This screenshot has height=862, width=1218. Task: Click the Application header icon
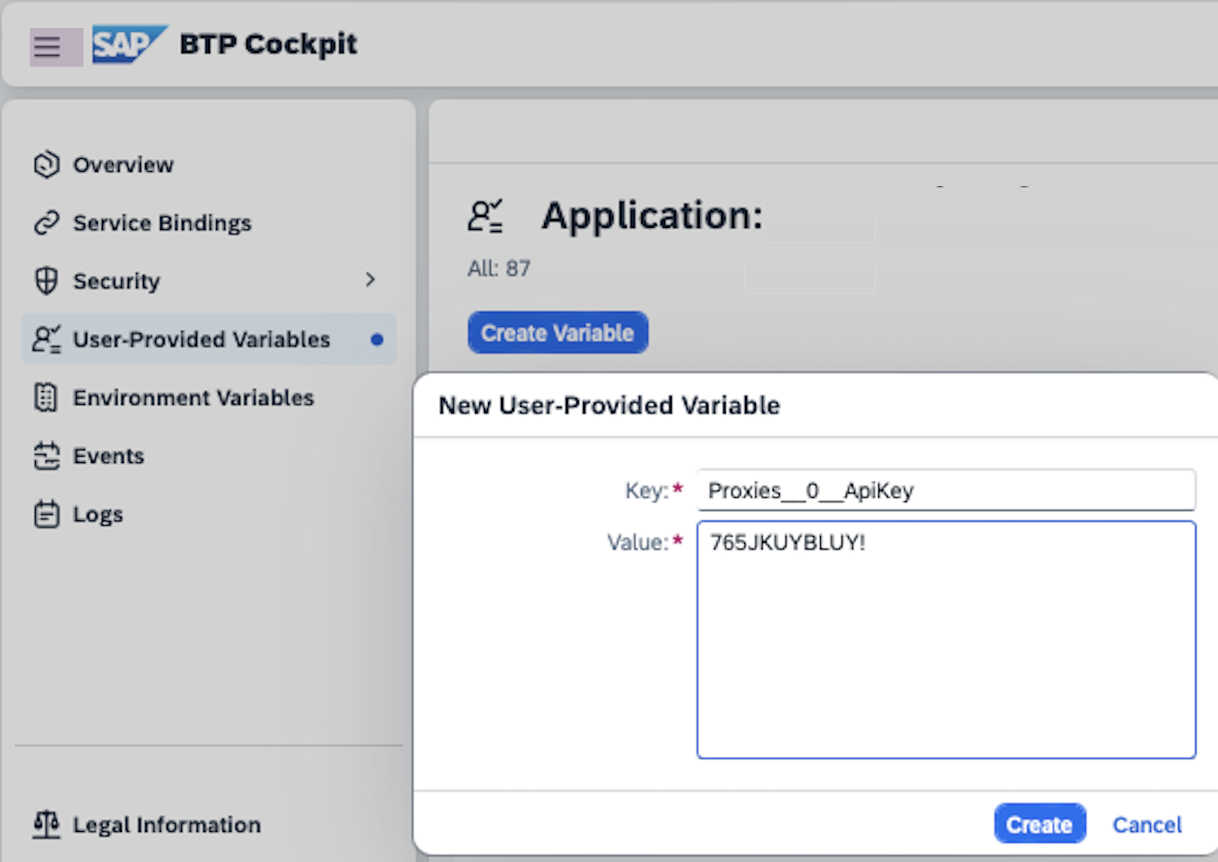pos(486,216)
